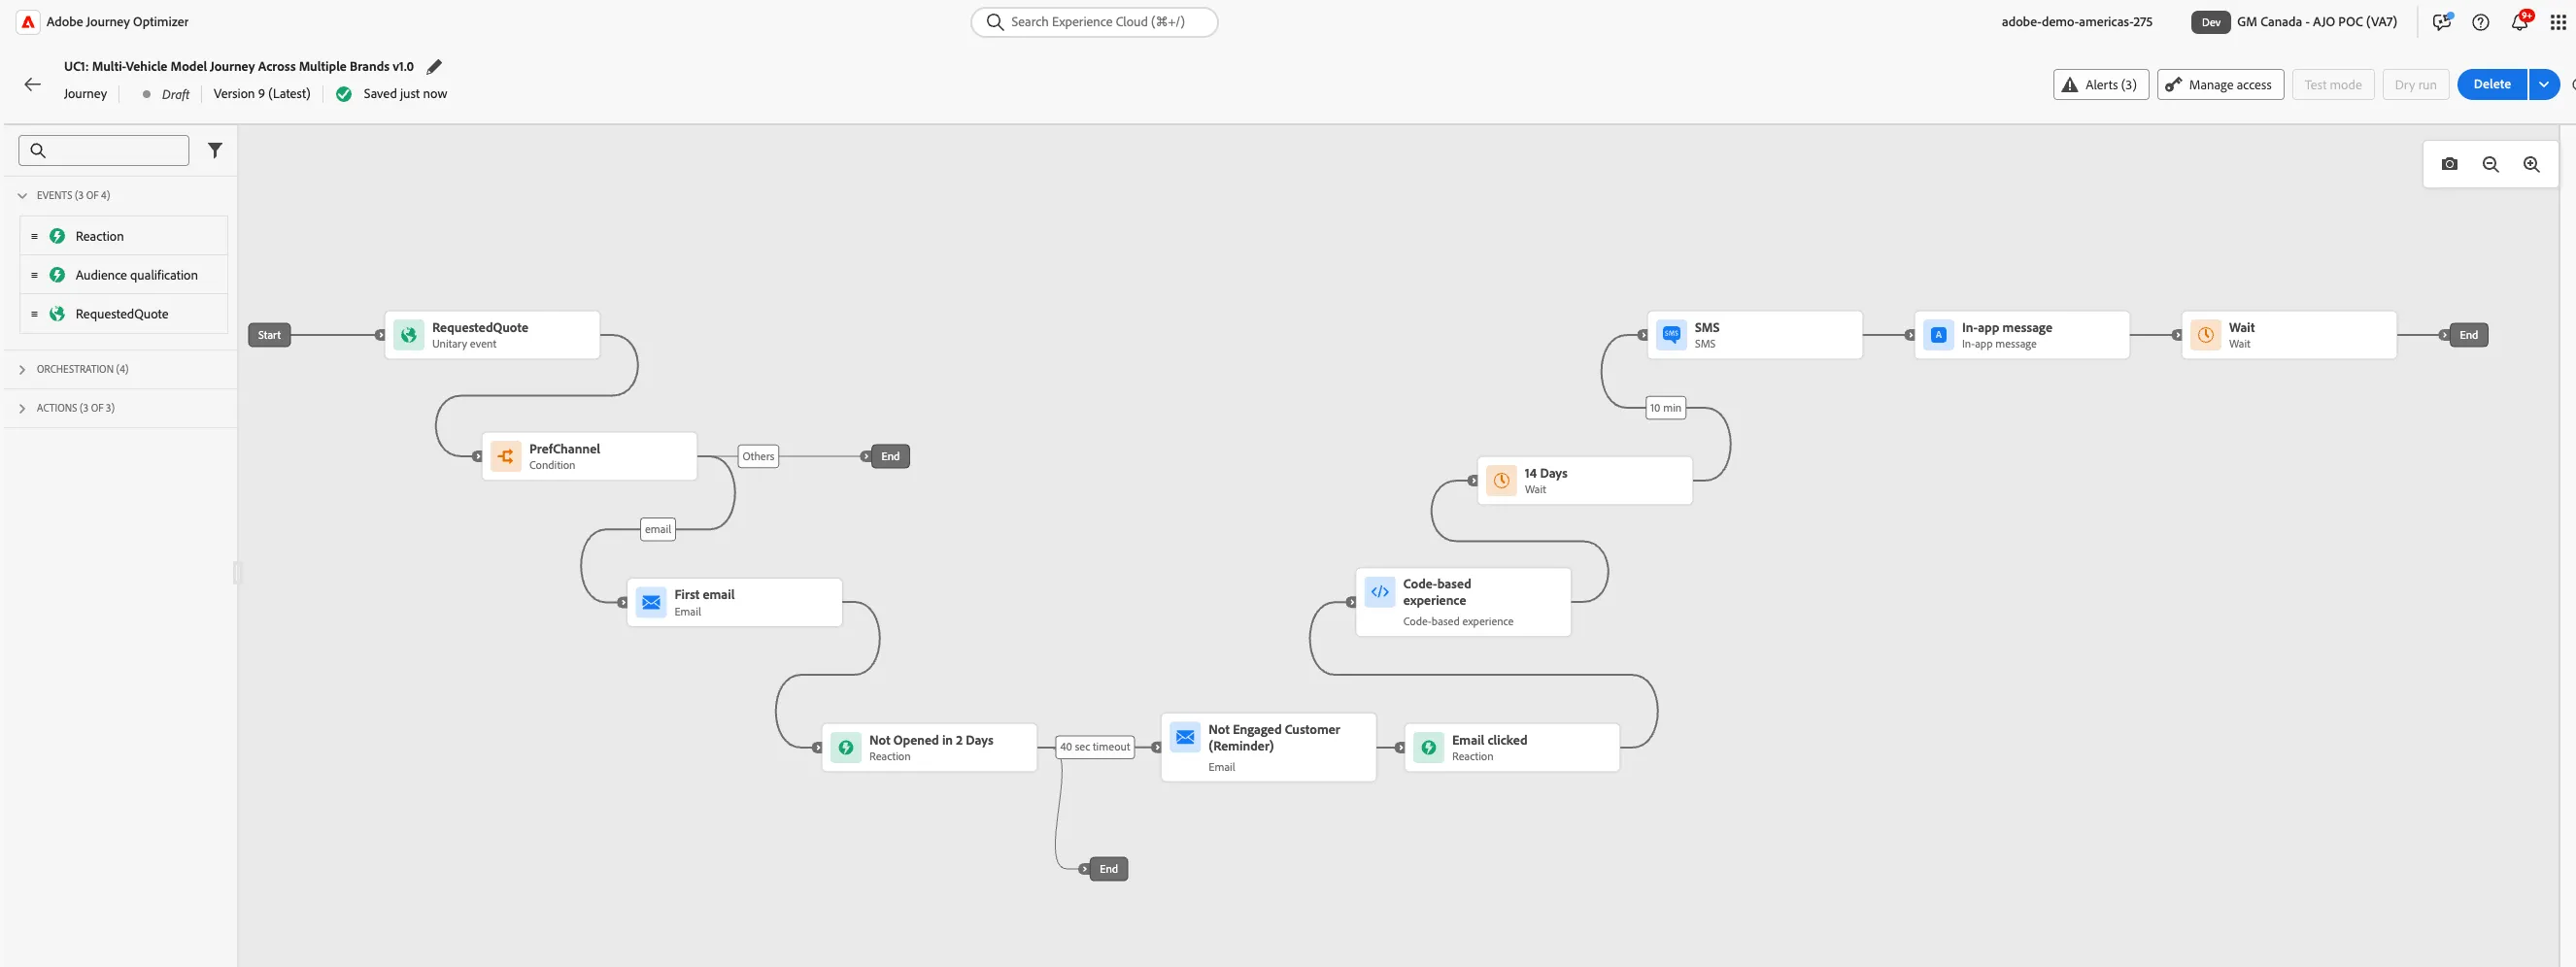This screenshot has height=967, width=2576.
Task: Select the SMS action node
Action: point(1755,335)
